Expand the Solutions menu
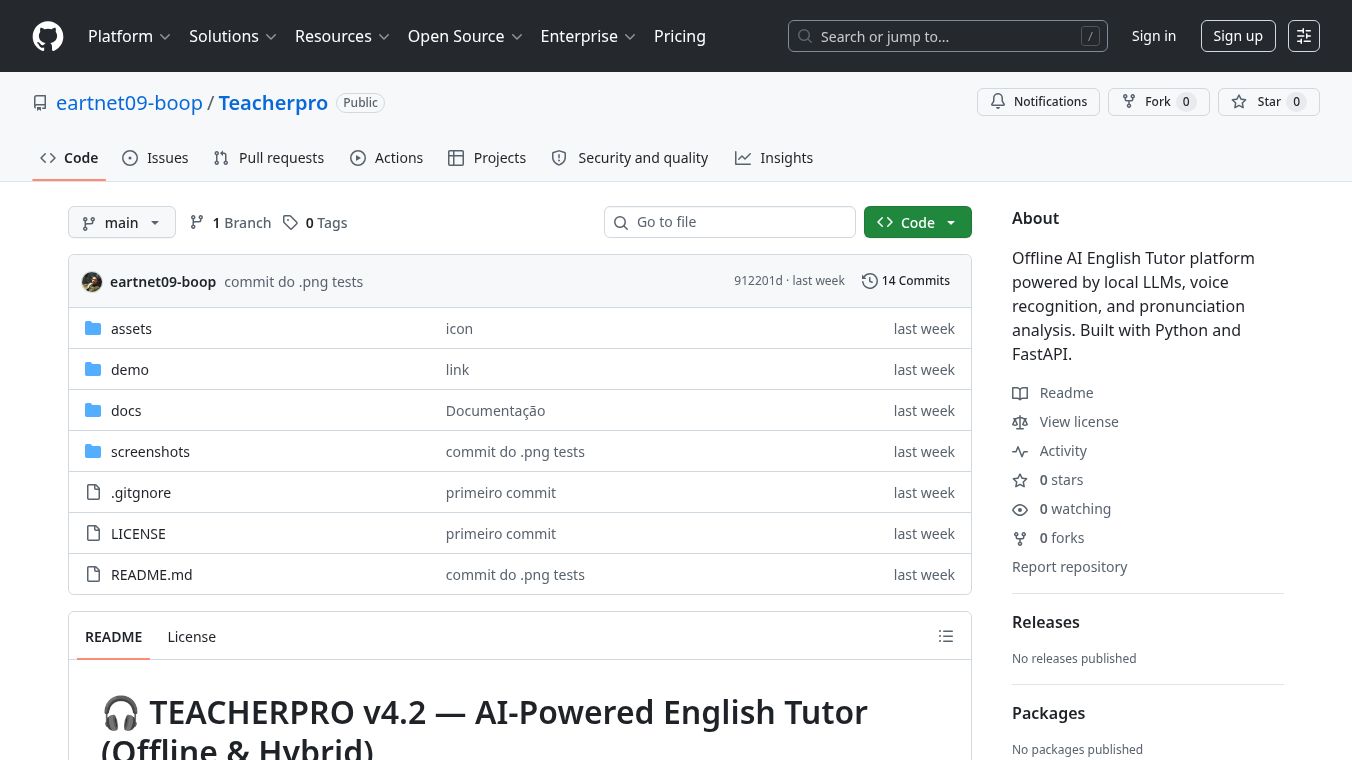This screenshot has width=1352, height=760. point(232,36)
